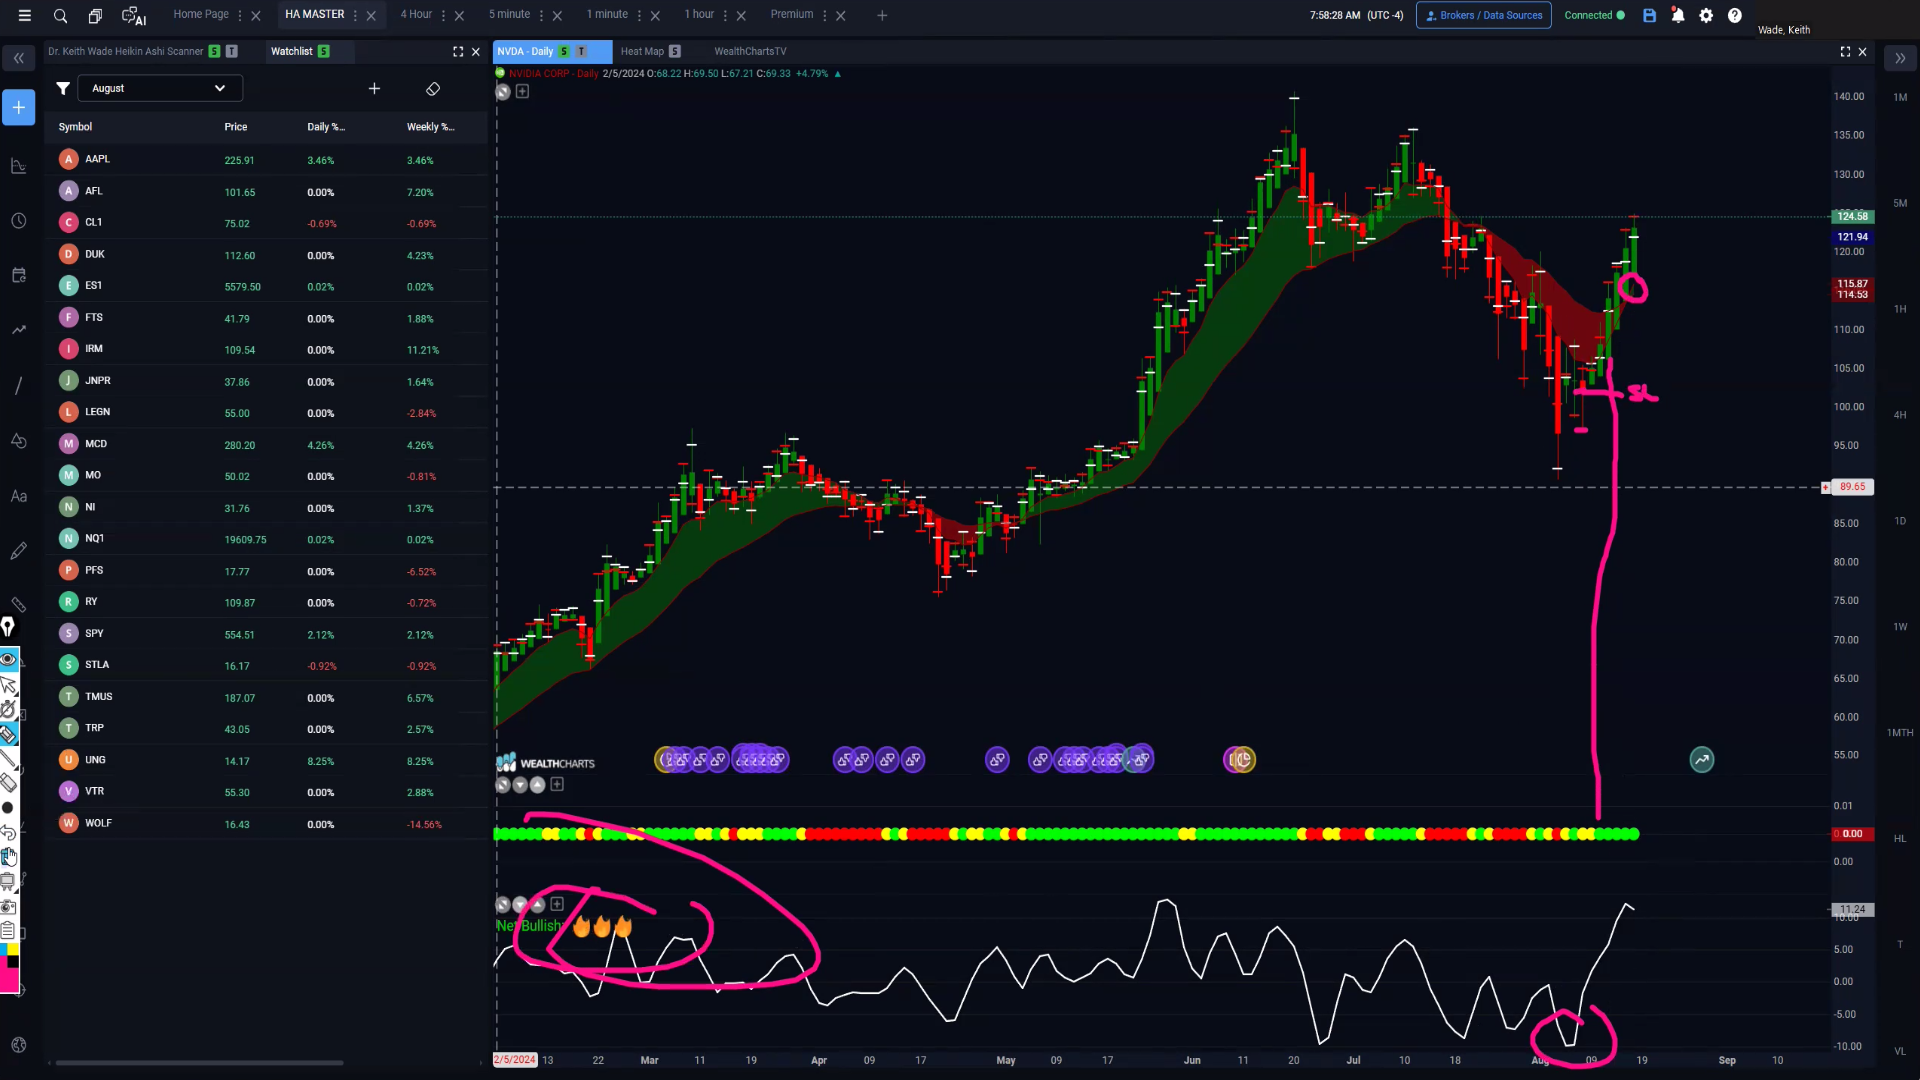Switch to the 4 Hour tab
This screenshot has height=1080, width=1920.
pyautogui.click(x=416, y=14)
